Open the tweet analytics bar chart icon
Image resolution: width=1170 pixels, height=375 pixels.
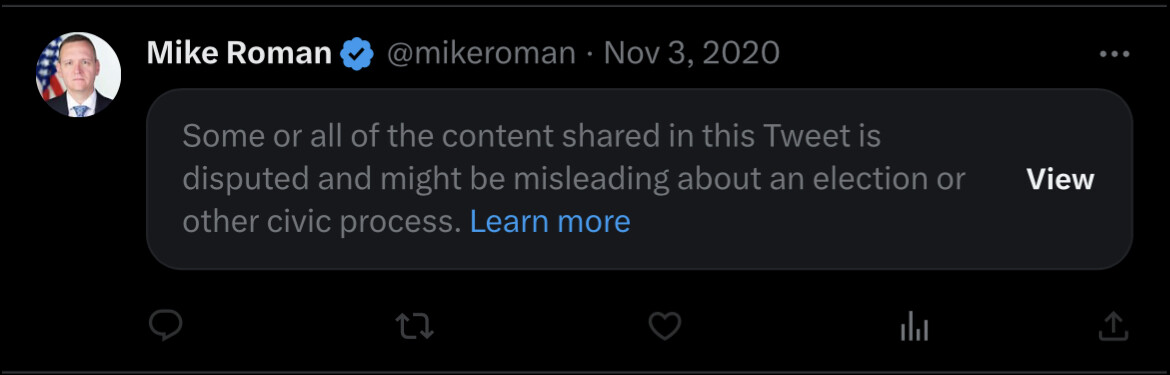click(914, 326)
